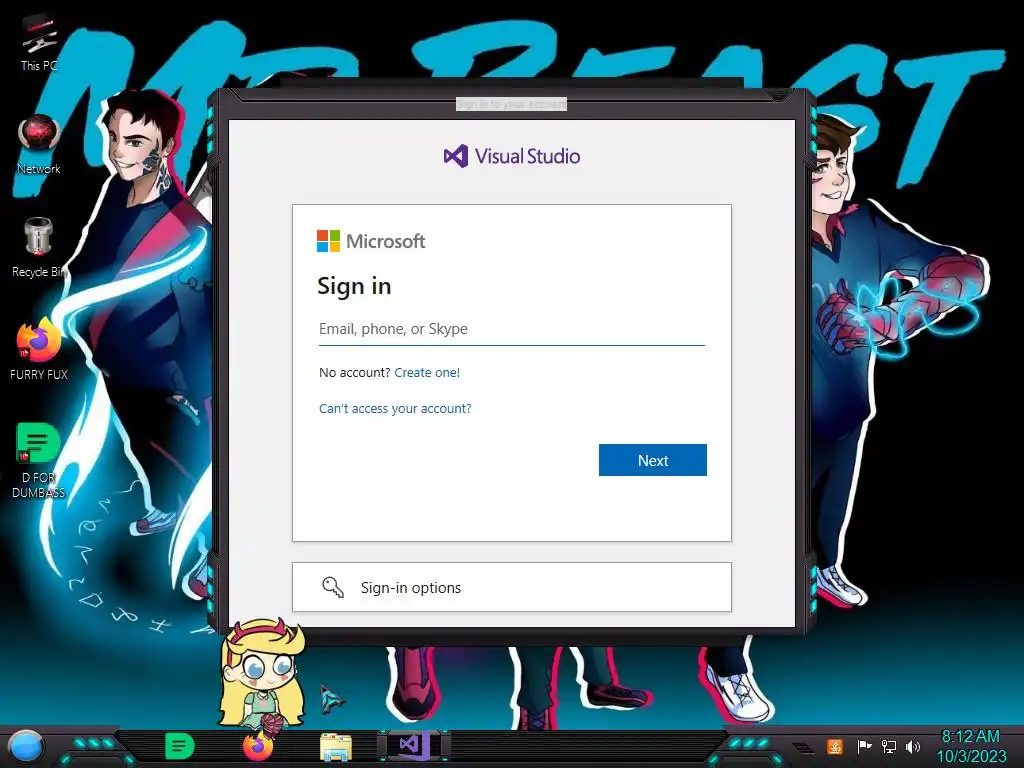Open the volume speaker tray icon
Screen dimensions: 1024x768
pyautogui.click(x=913, y=746)
